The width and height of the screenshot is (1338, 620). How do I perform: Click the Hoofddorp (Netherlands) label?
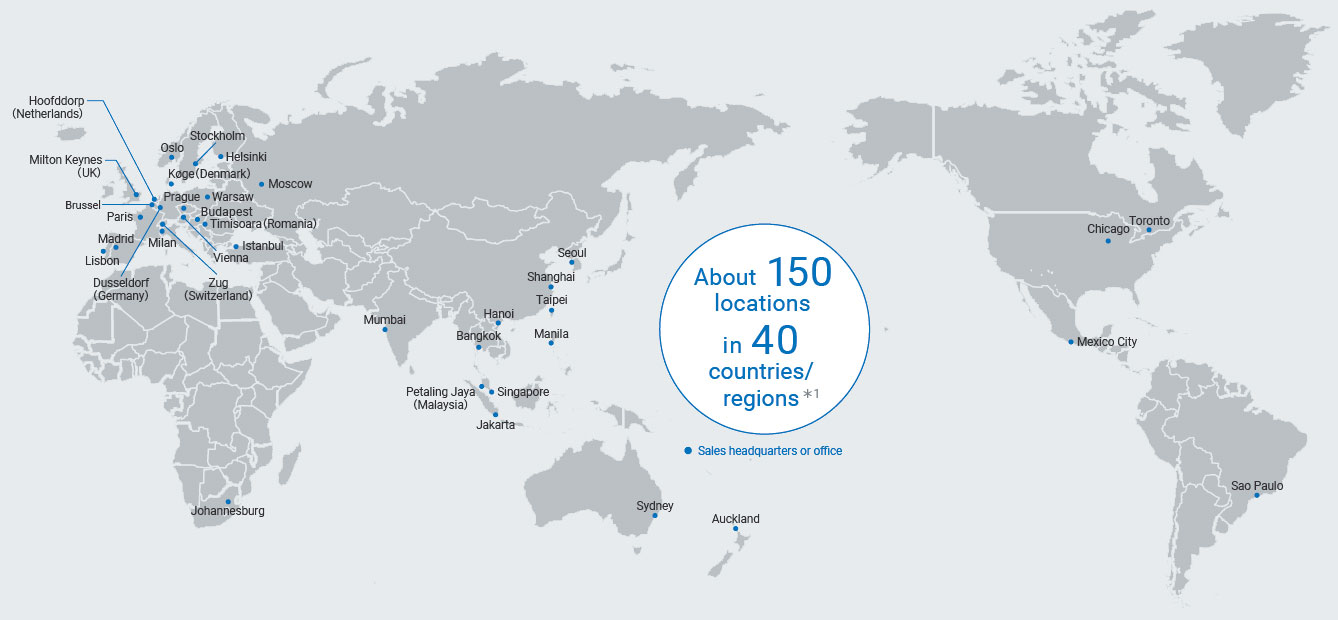click(57, 107)
